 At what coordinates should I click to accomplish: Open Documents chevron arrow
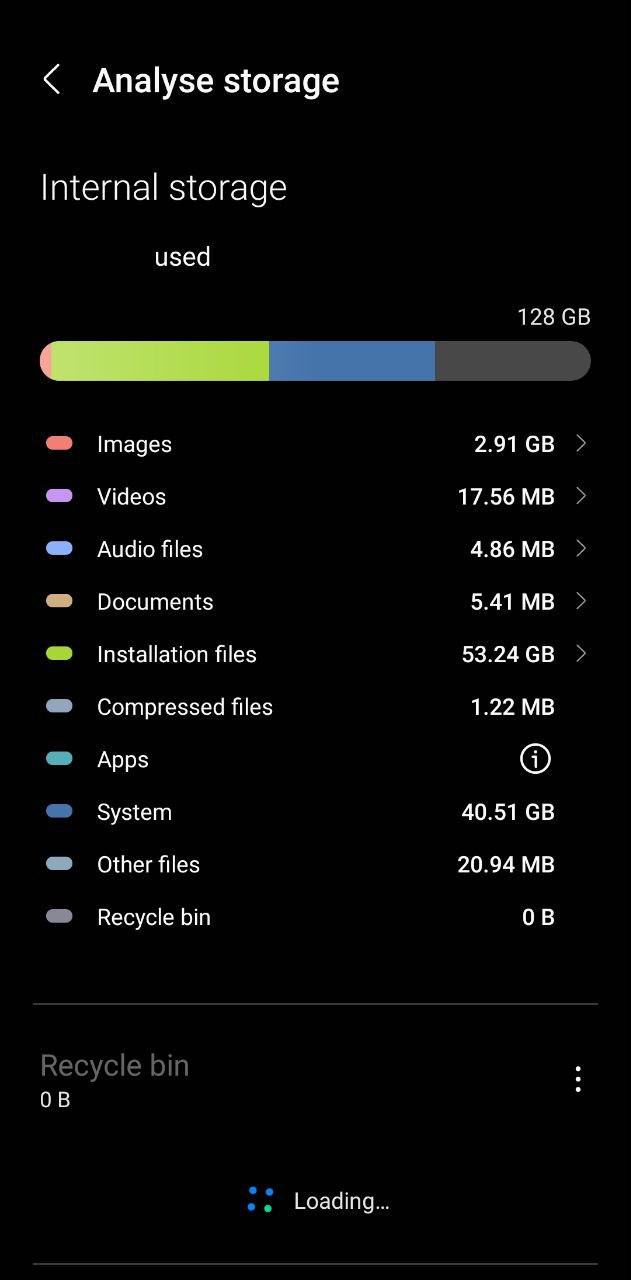click(581, 601)
